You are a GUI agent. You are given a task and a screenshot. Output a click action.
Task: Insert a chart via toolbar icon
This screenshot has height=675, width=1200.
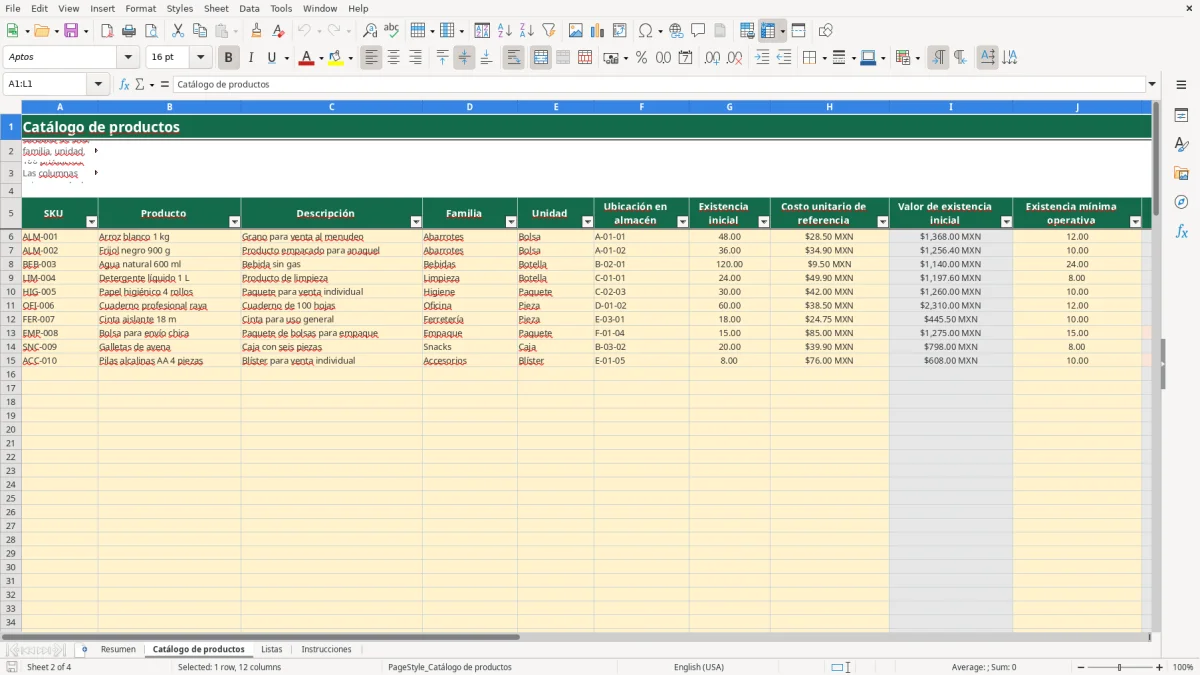click(x=598, y=31)
